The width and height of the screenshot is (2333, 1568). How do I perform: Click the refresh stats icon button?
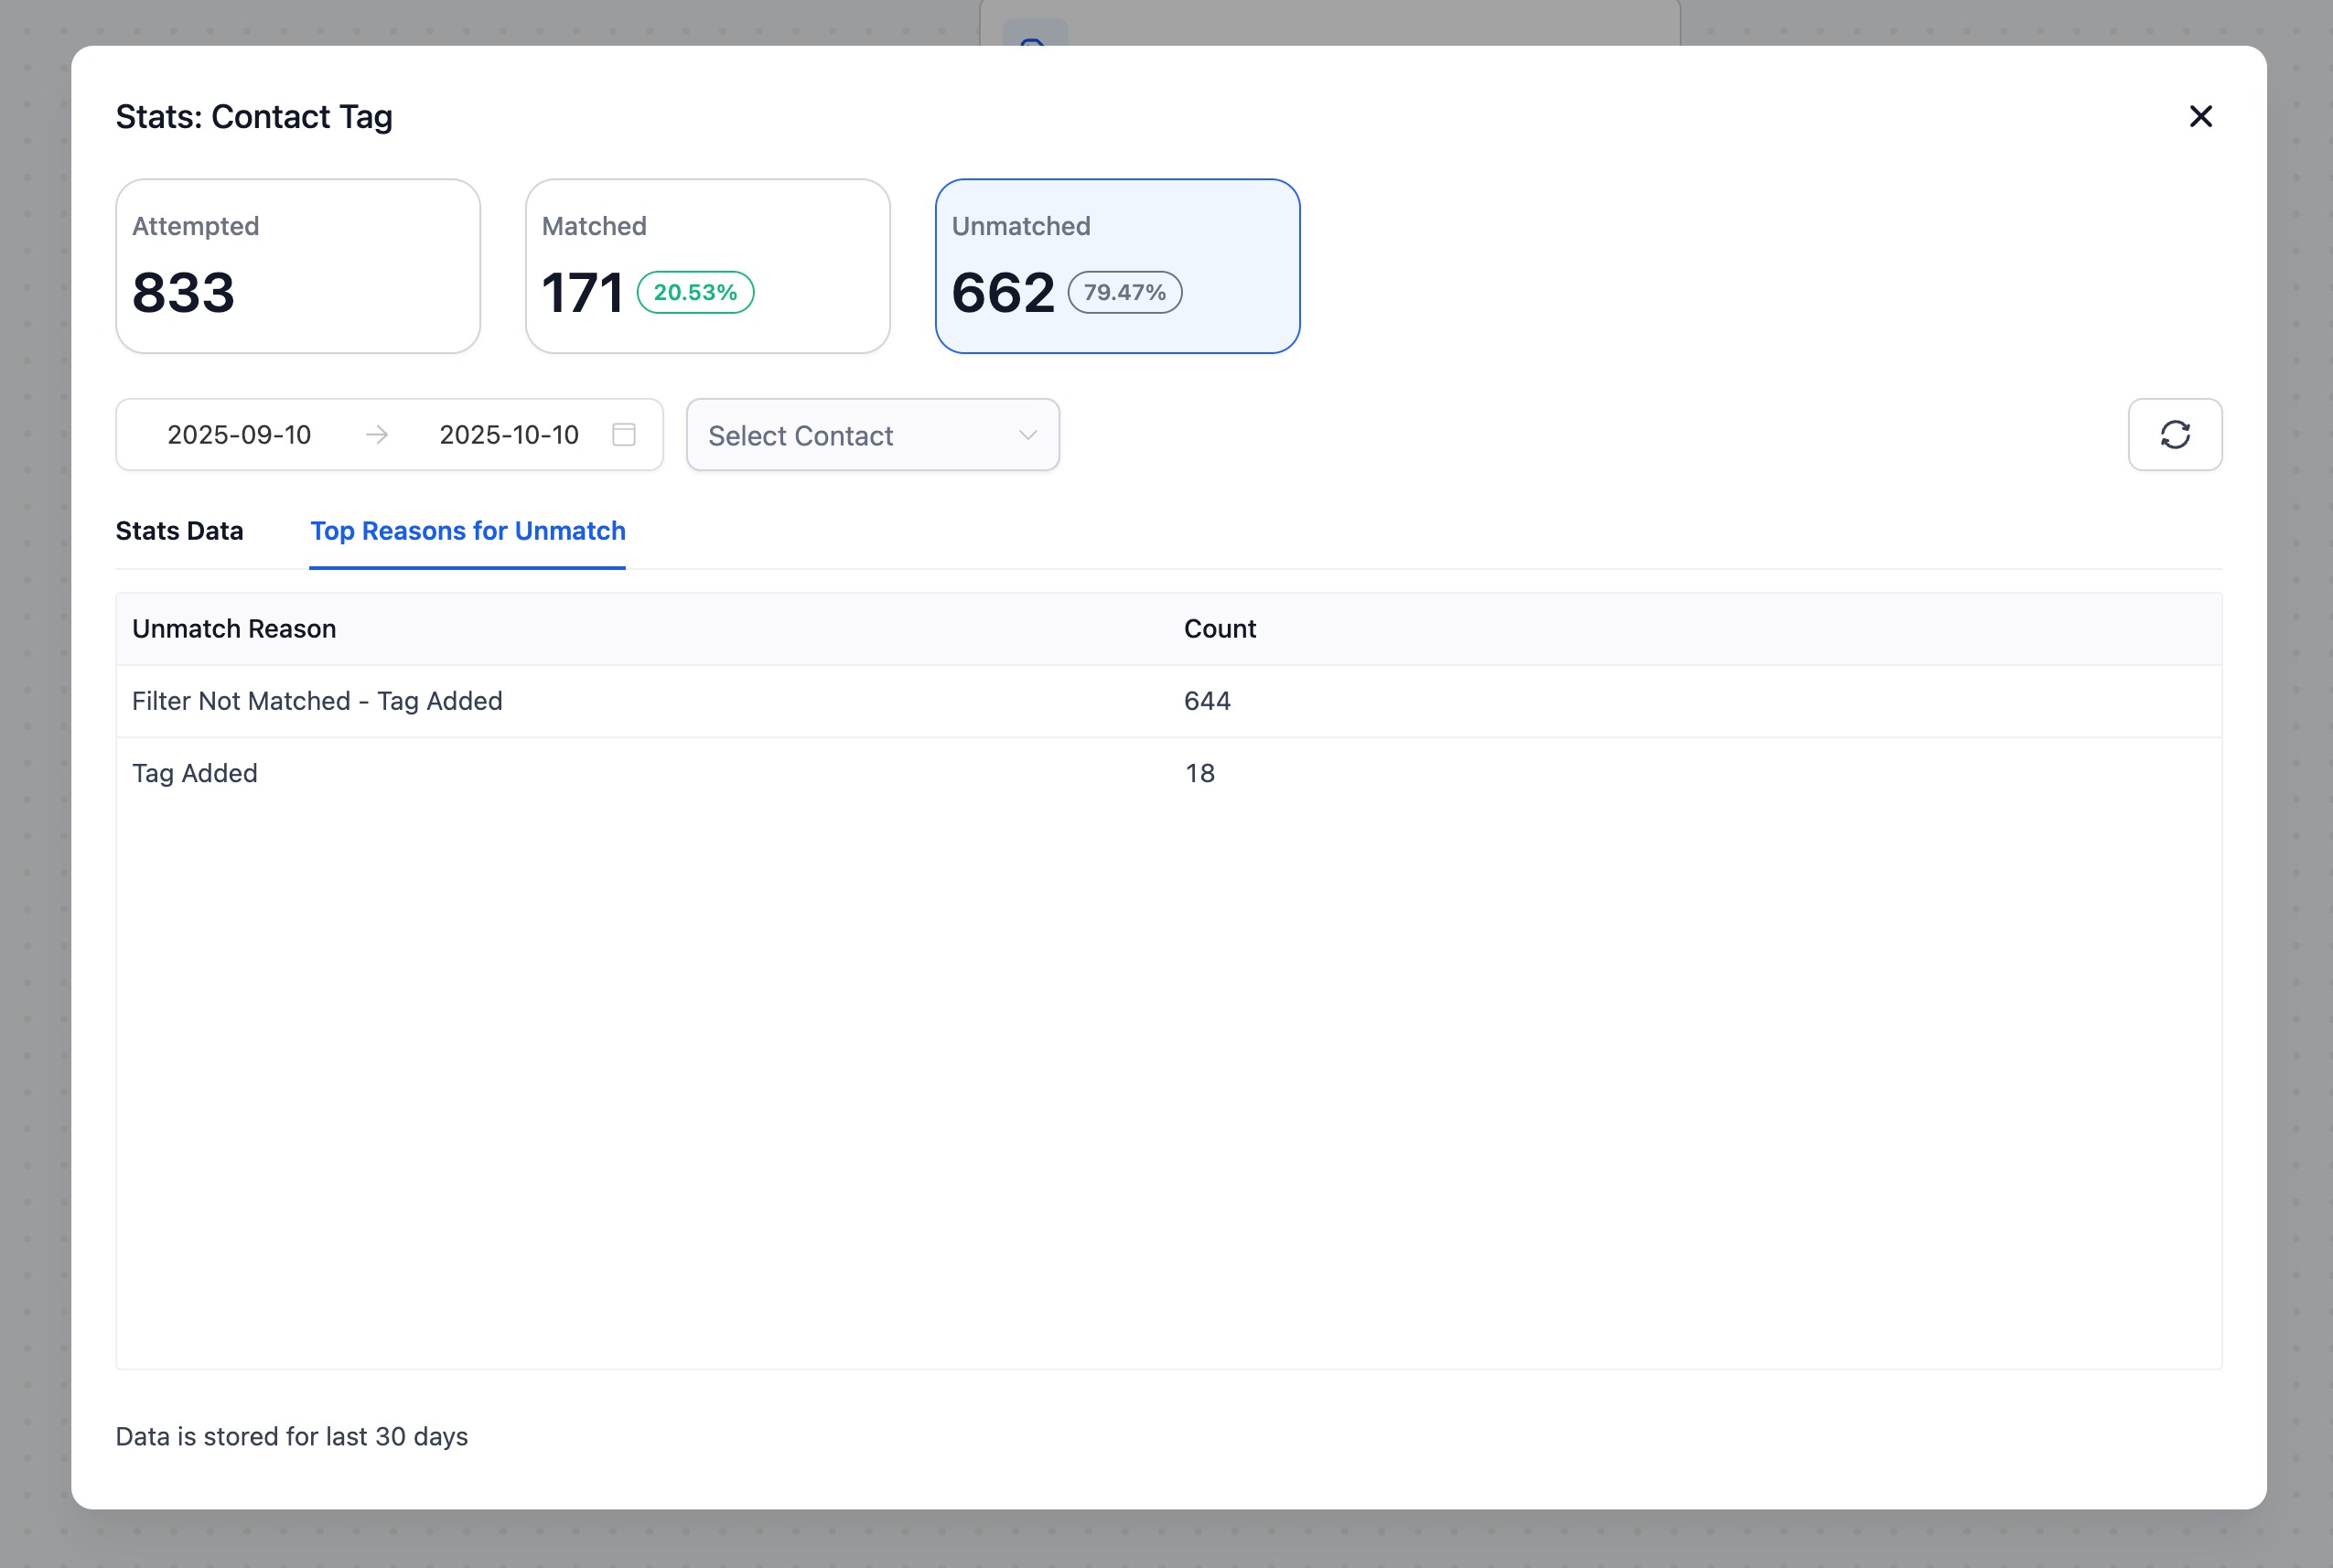(x=2174, y=435)
